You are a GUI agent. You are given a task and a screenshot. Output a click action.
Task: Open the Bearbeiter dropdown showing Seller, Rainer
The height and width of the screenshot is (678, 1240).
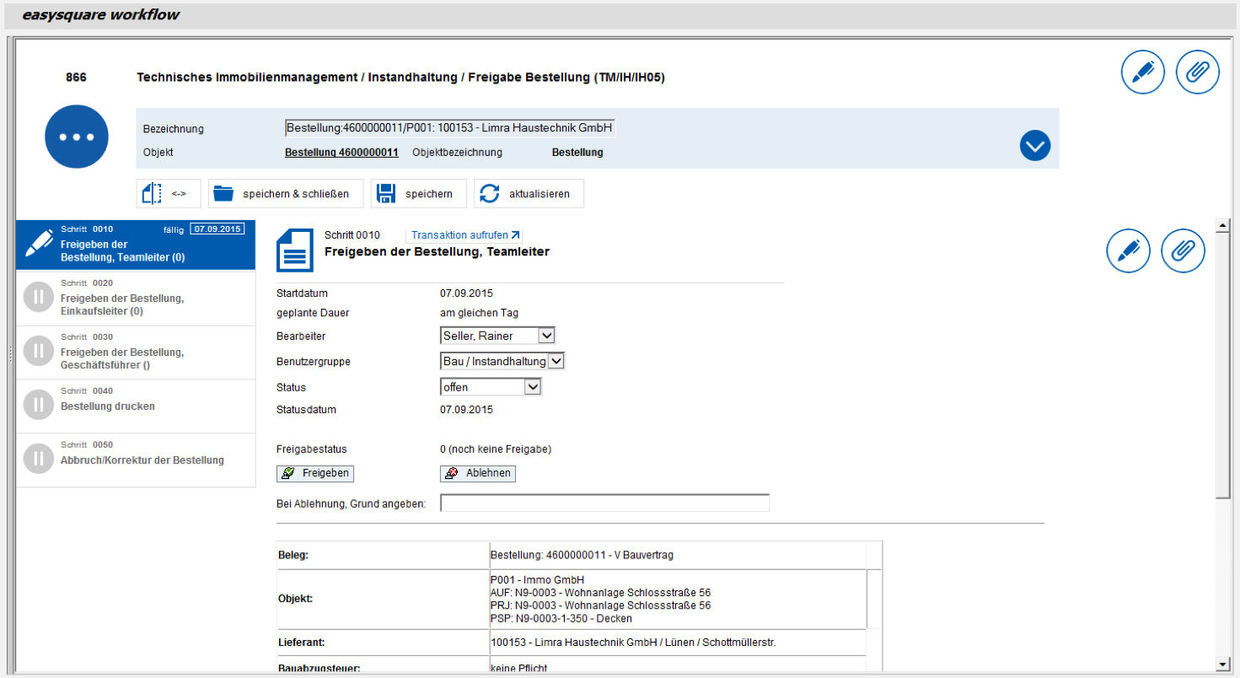[x=497, y=335]
